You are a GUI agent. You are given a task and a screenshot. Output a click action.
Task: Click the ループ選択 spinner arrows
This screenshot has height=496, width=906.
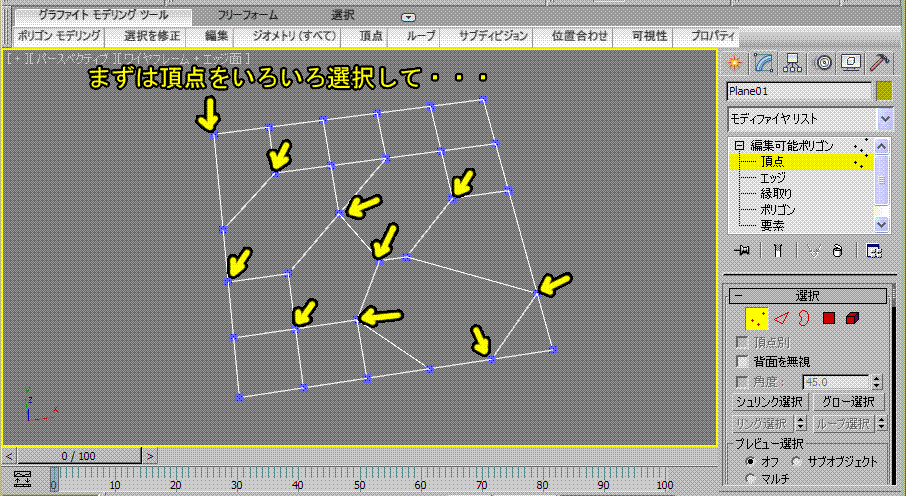click(x=881, y=423)
